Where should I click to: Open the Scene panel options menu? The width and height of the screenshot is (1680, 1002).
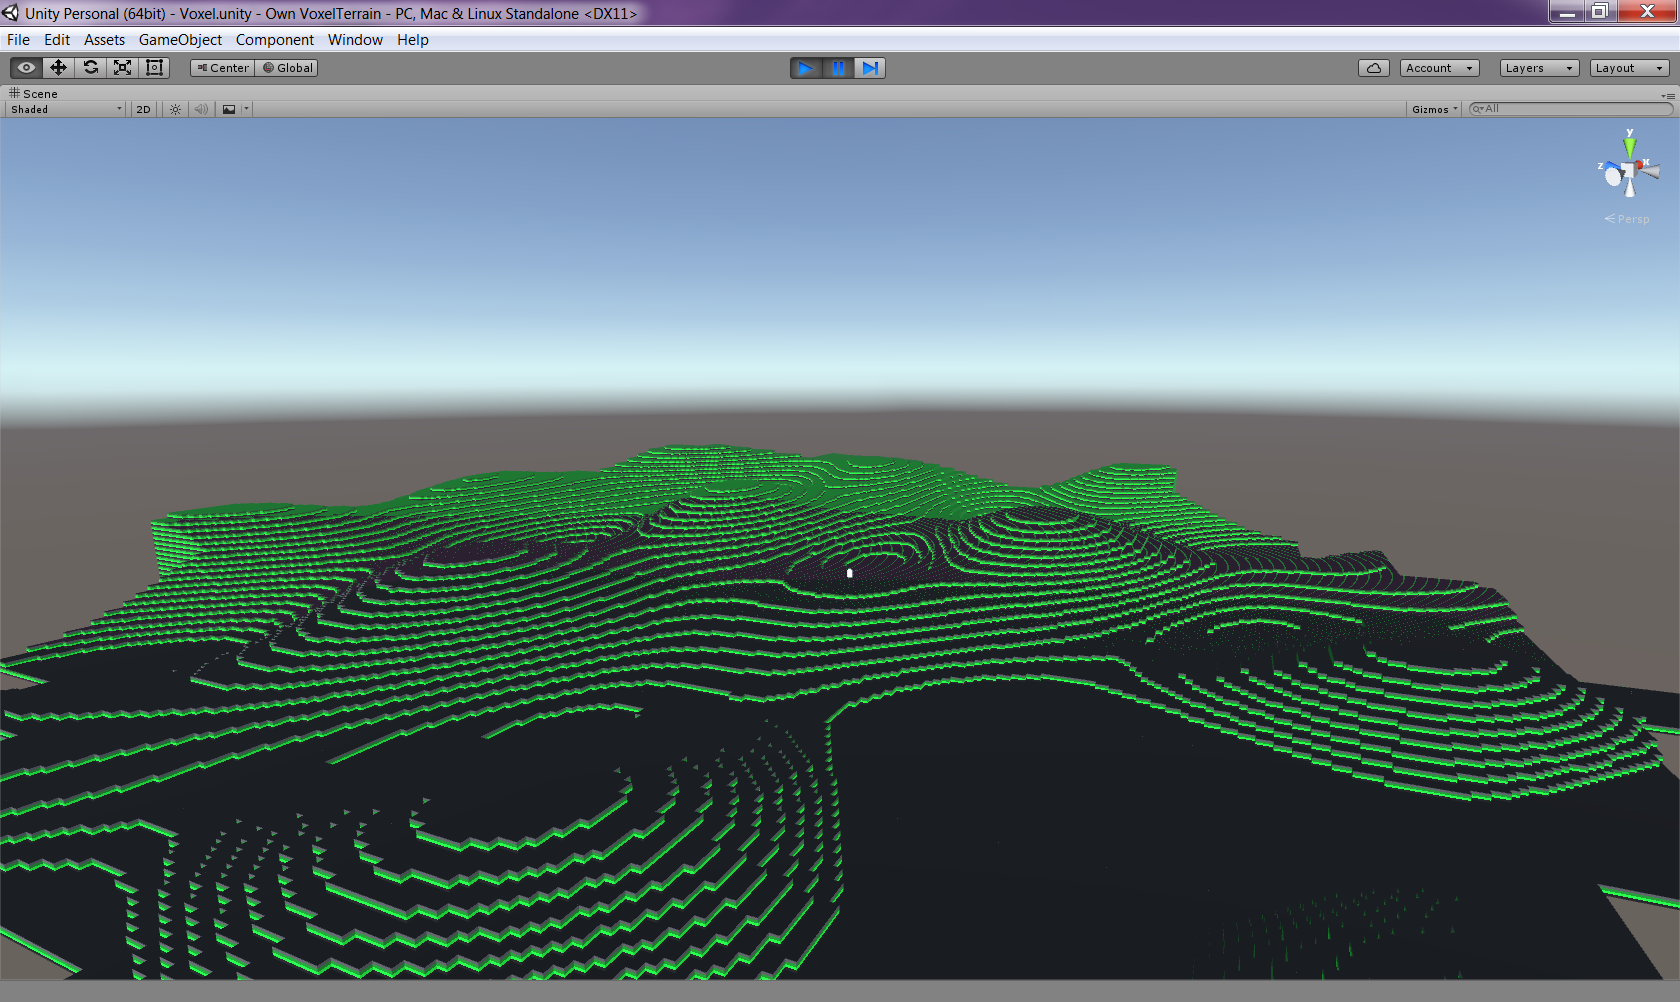tap(1668, 96)
